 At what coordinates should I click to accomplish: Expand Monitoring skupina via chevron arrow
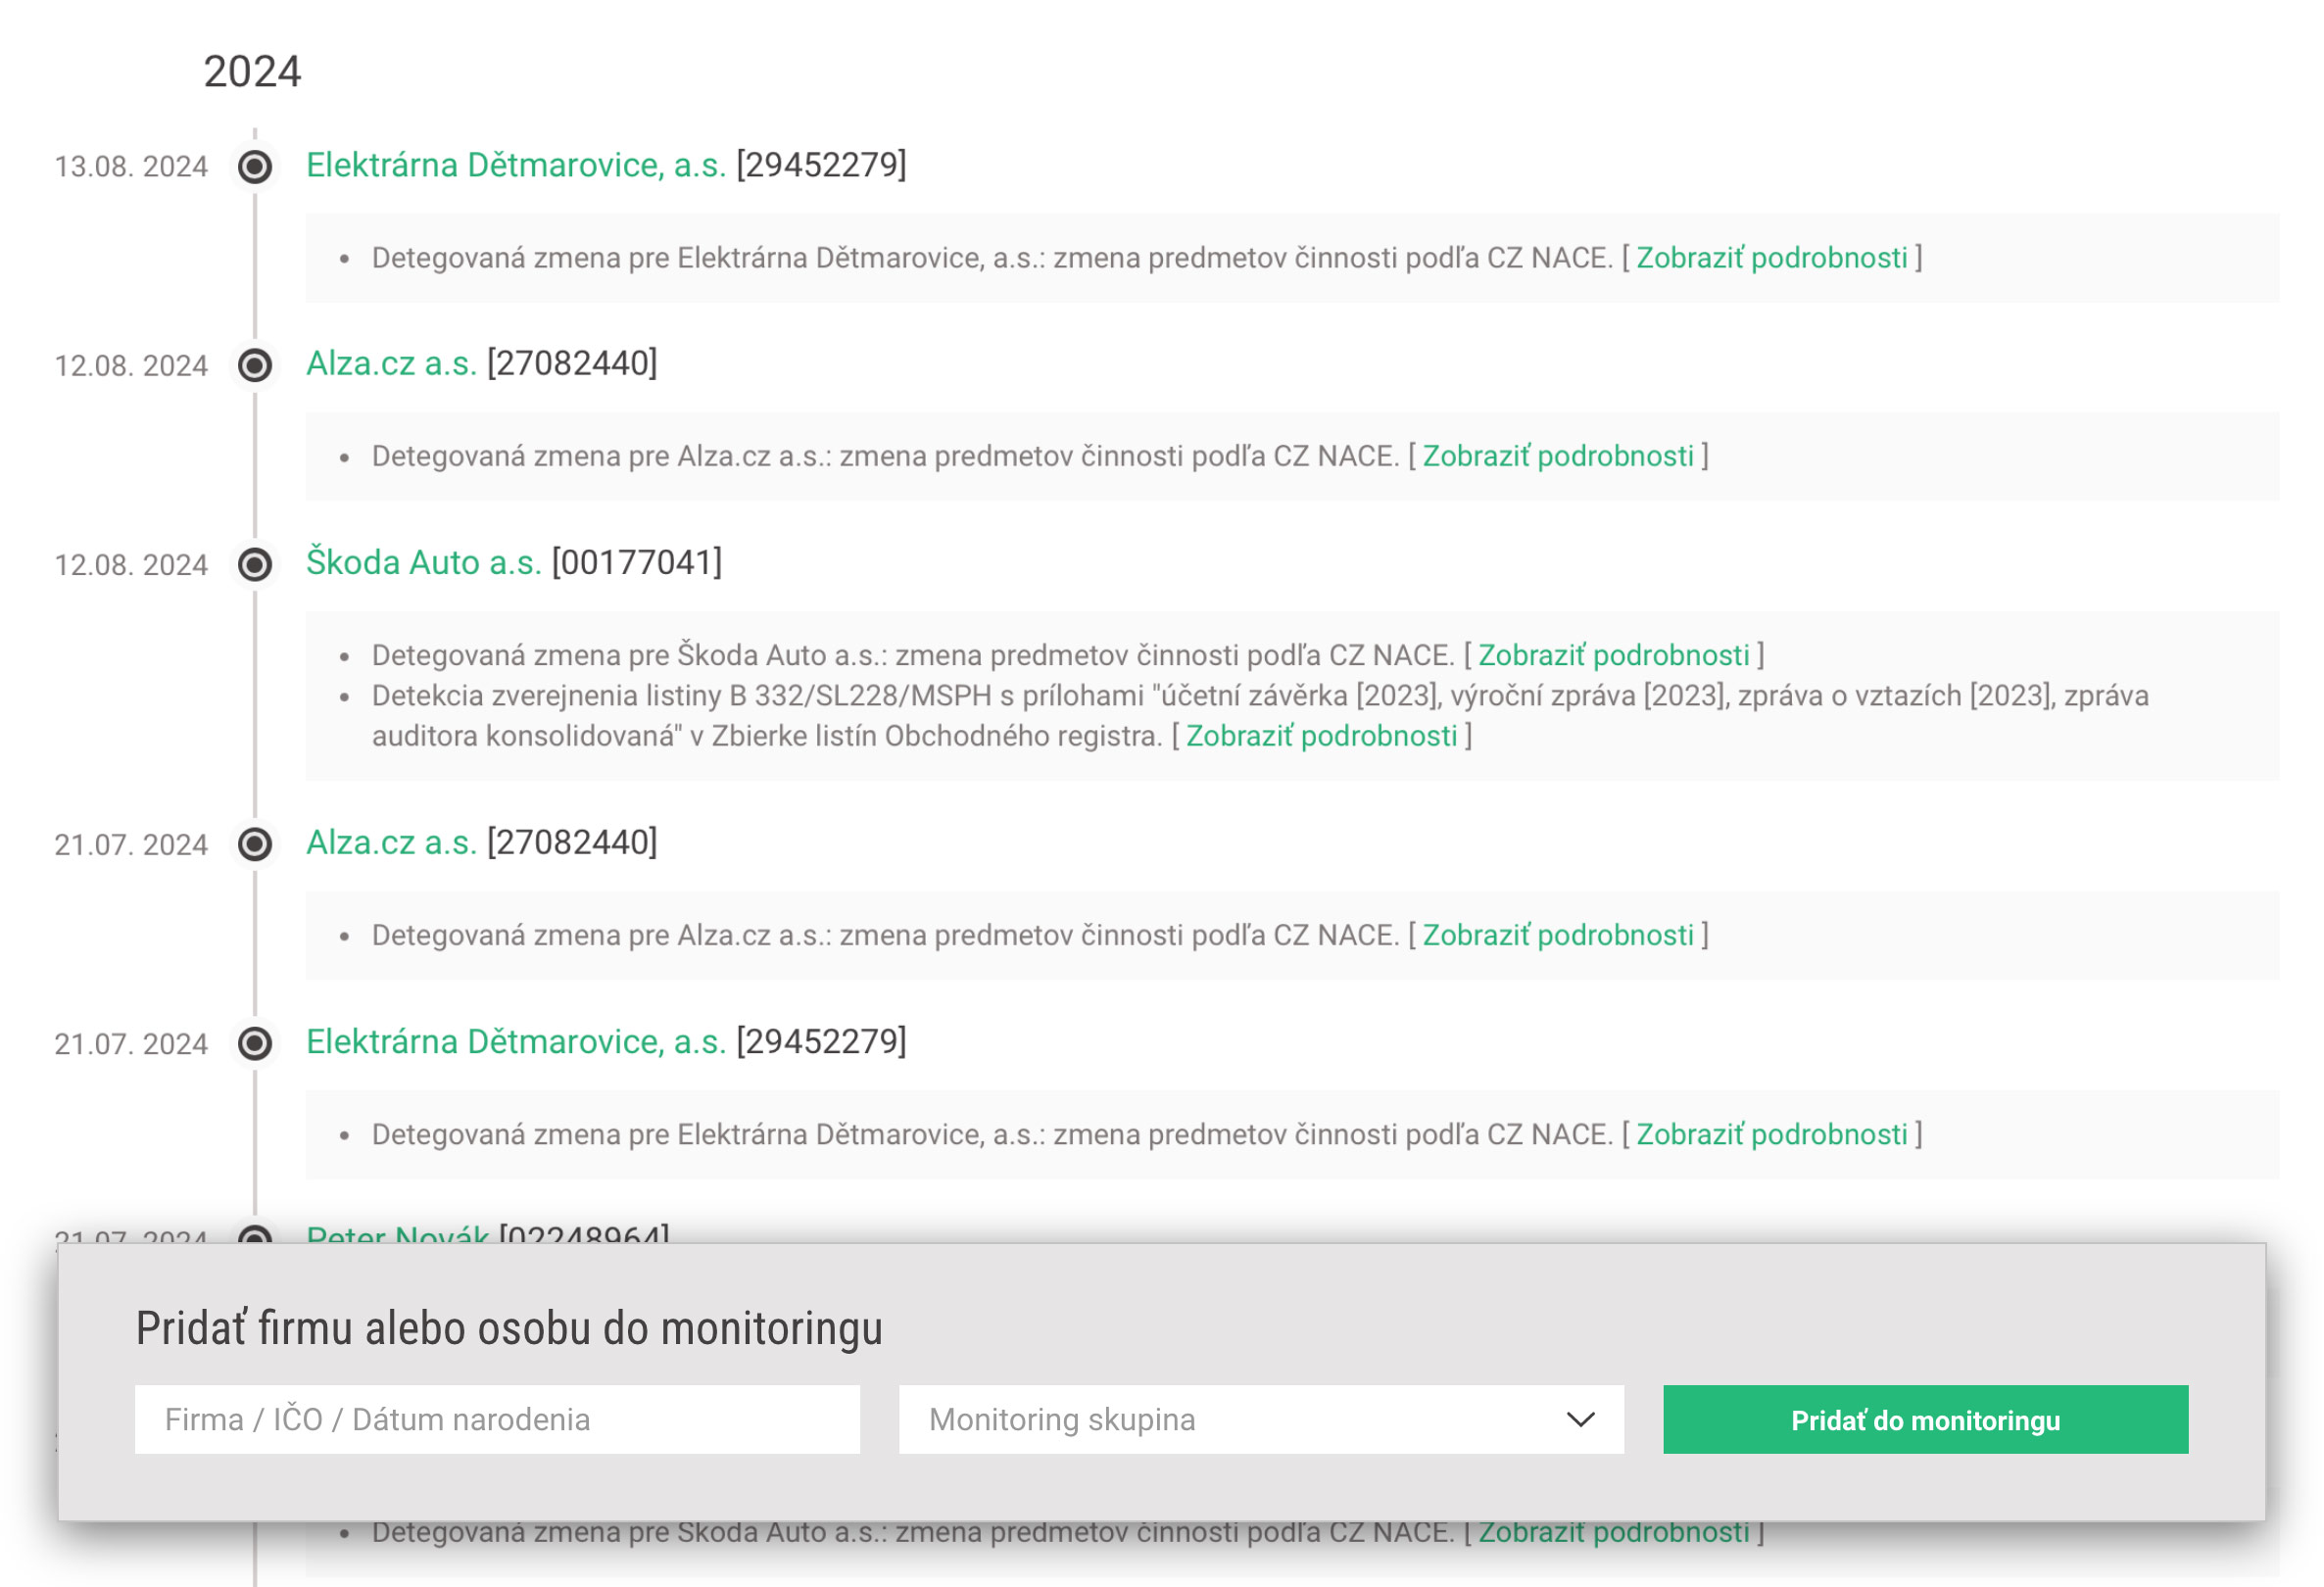point(1580,1419)
